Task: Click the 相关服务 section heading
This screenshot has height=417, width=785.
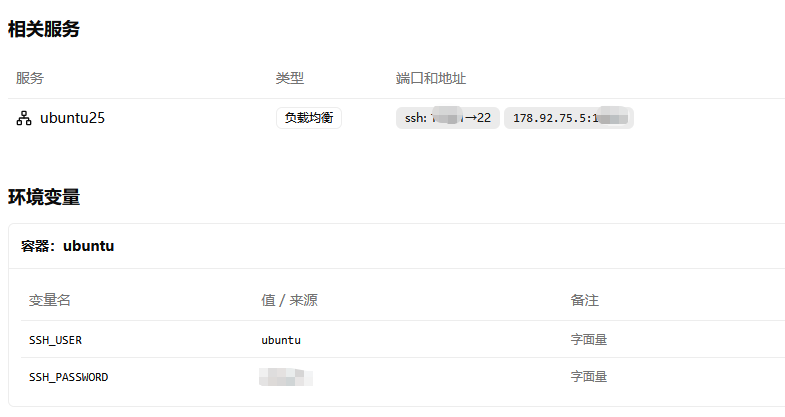Action: tap(44, 29)
